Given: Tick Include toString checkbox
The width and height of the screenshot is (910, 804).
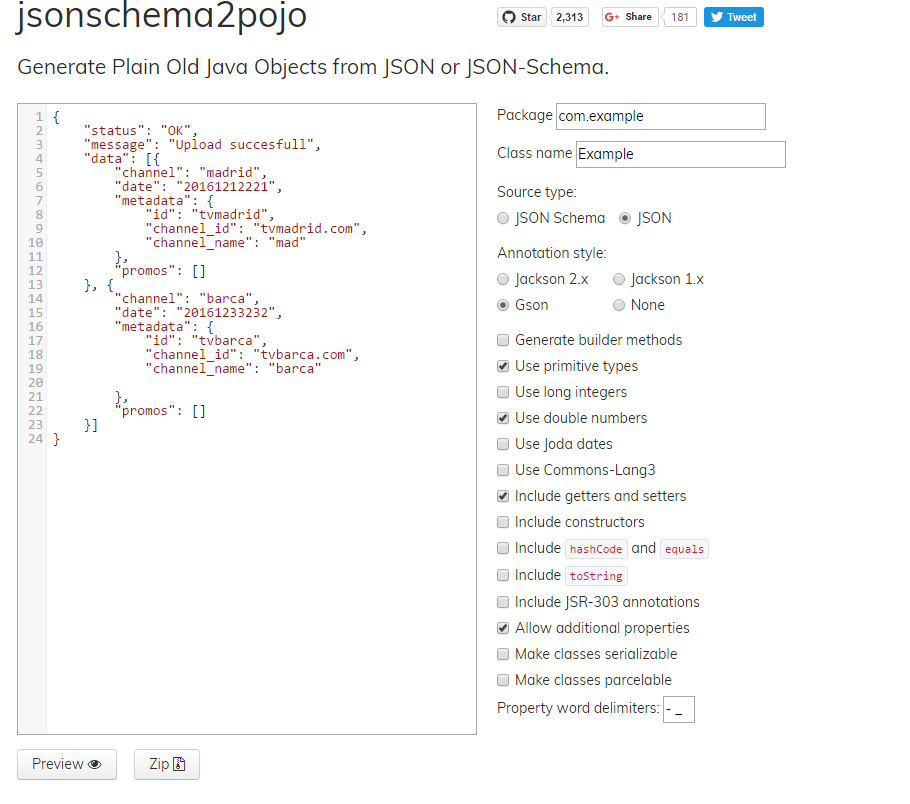Looking at the screenshot, I should click(504, 575).
